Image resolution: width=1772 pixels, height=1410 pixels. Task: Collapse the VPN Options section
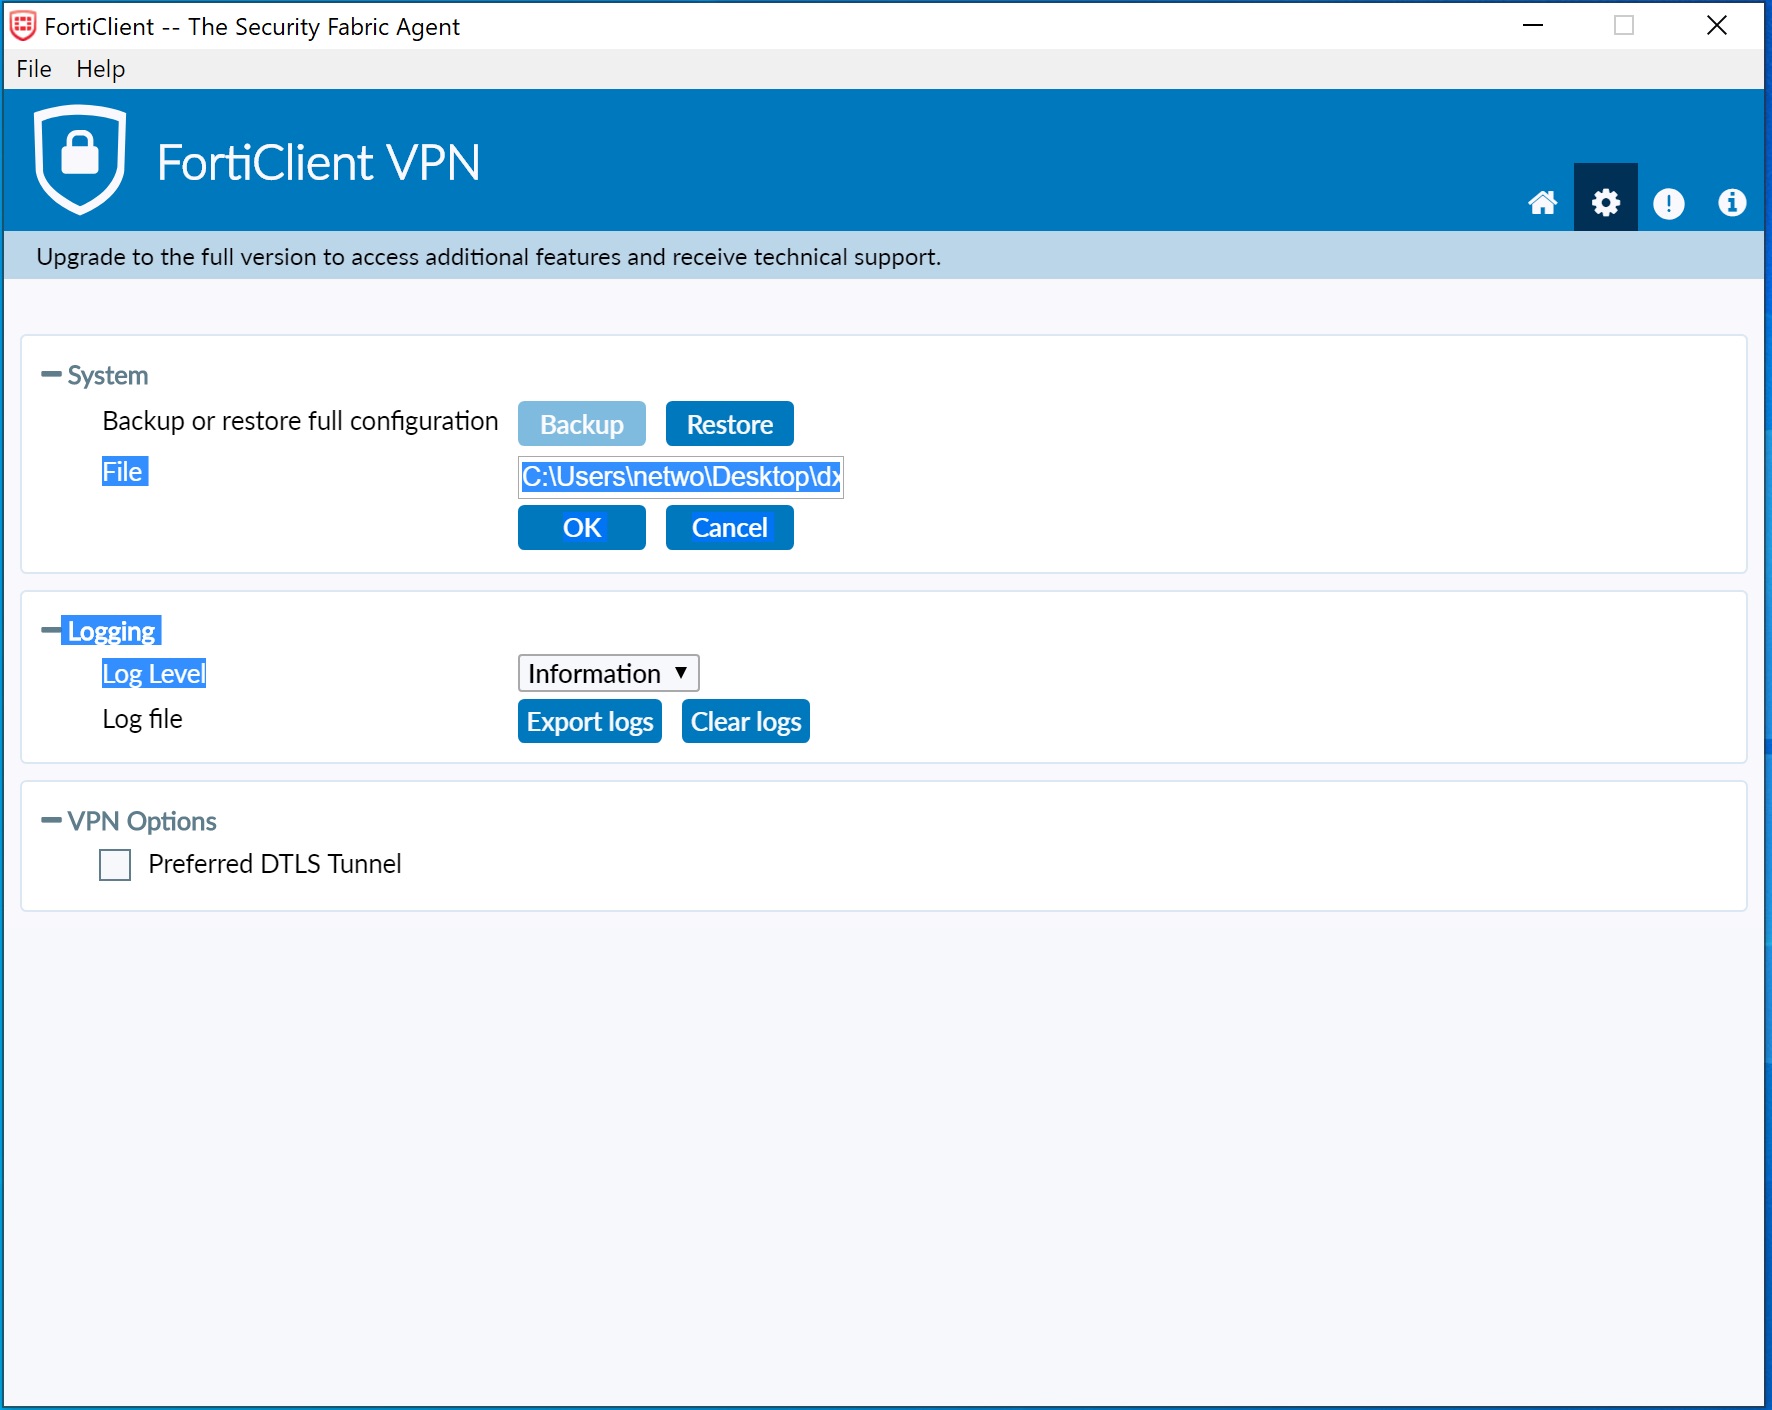pos(51,821)
